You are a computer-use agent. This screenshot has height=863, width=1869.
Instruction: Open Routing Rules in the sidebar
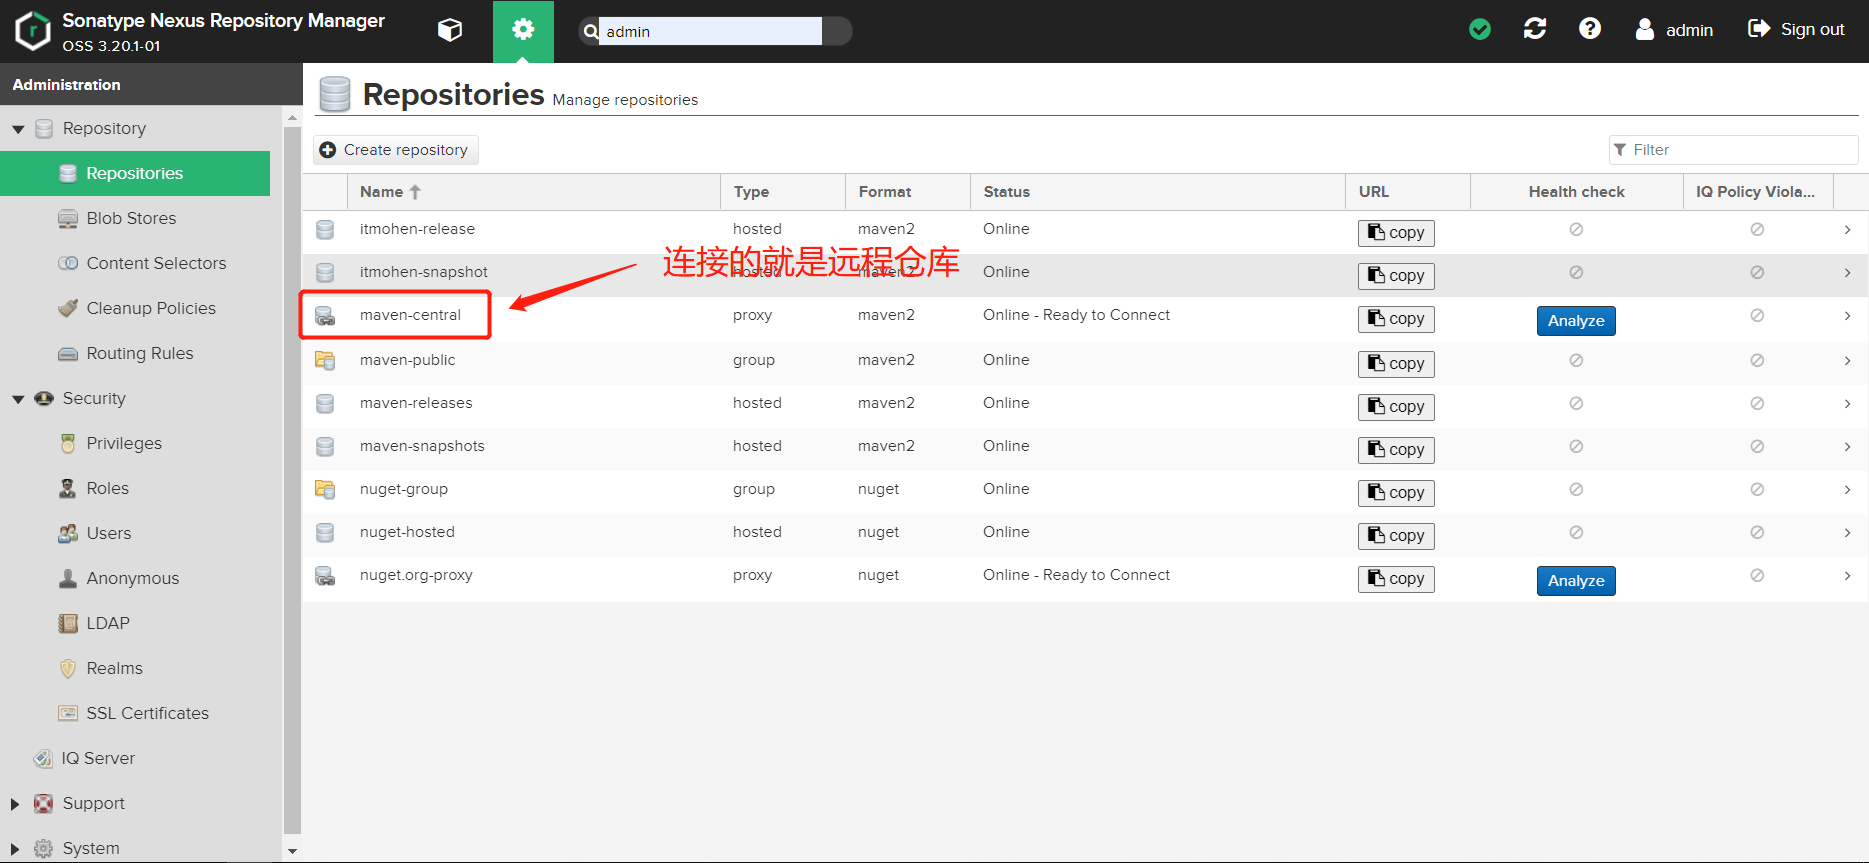[140, 353]
